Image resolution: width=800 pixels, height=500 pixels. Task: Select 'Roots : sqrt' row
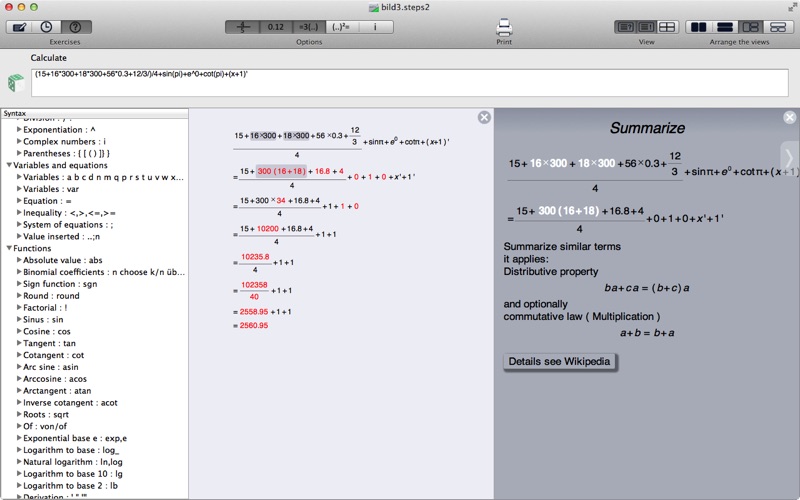94,415
